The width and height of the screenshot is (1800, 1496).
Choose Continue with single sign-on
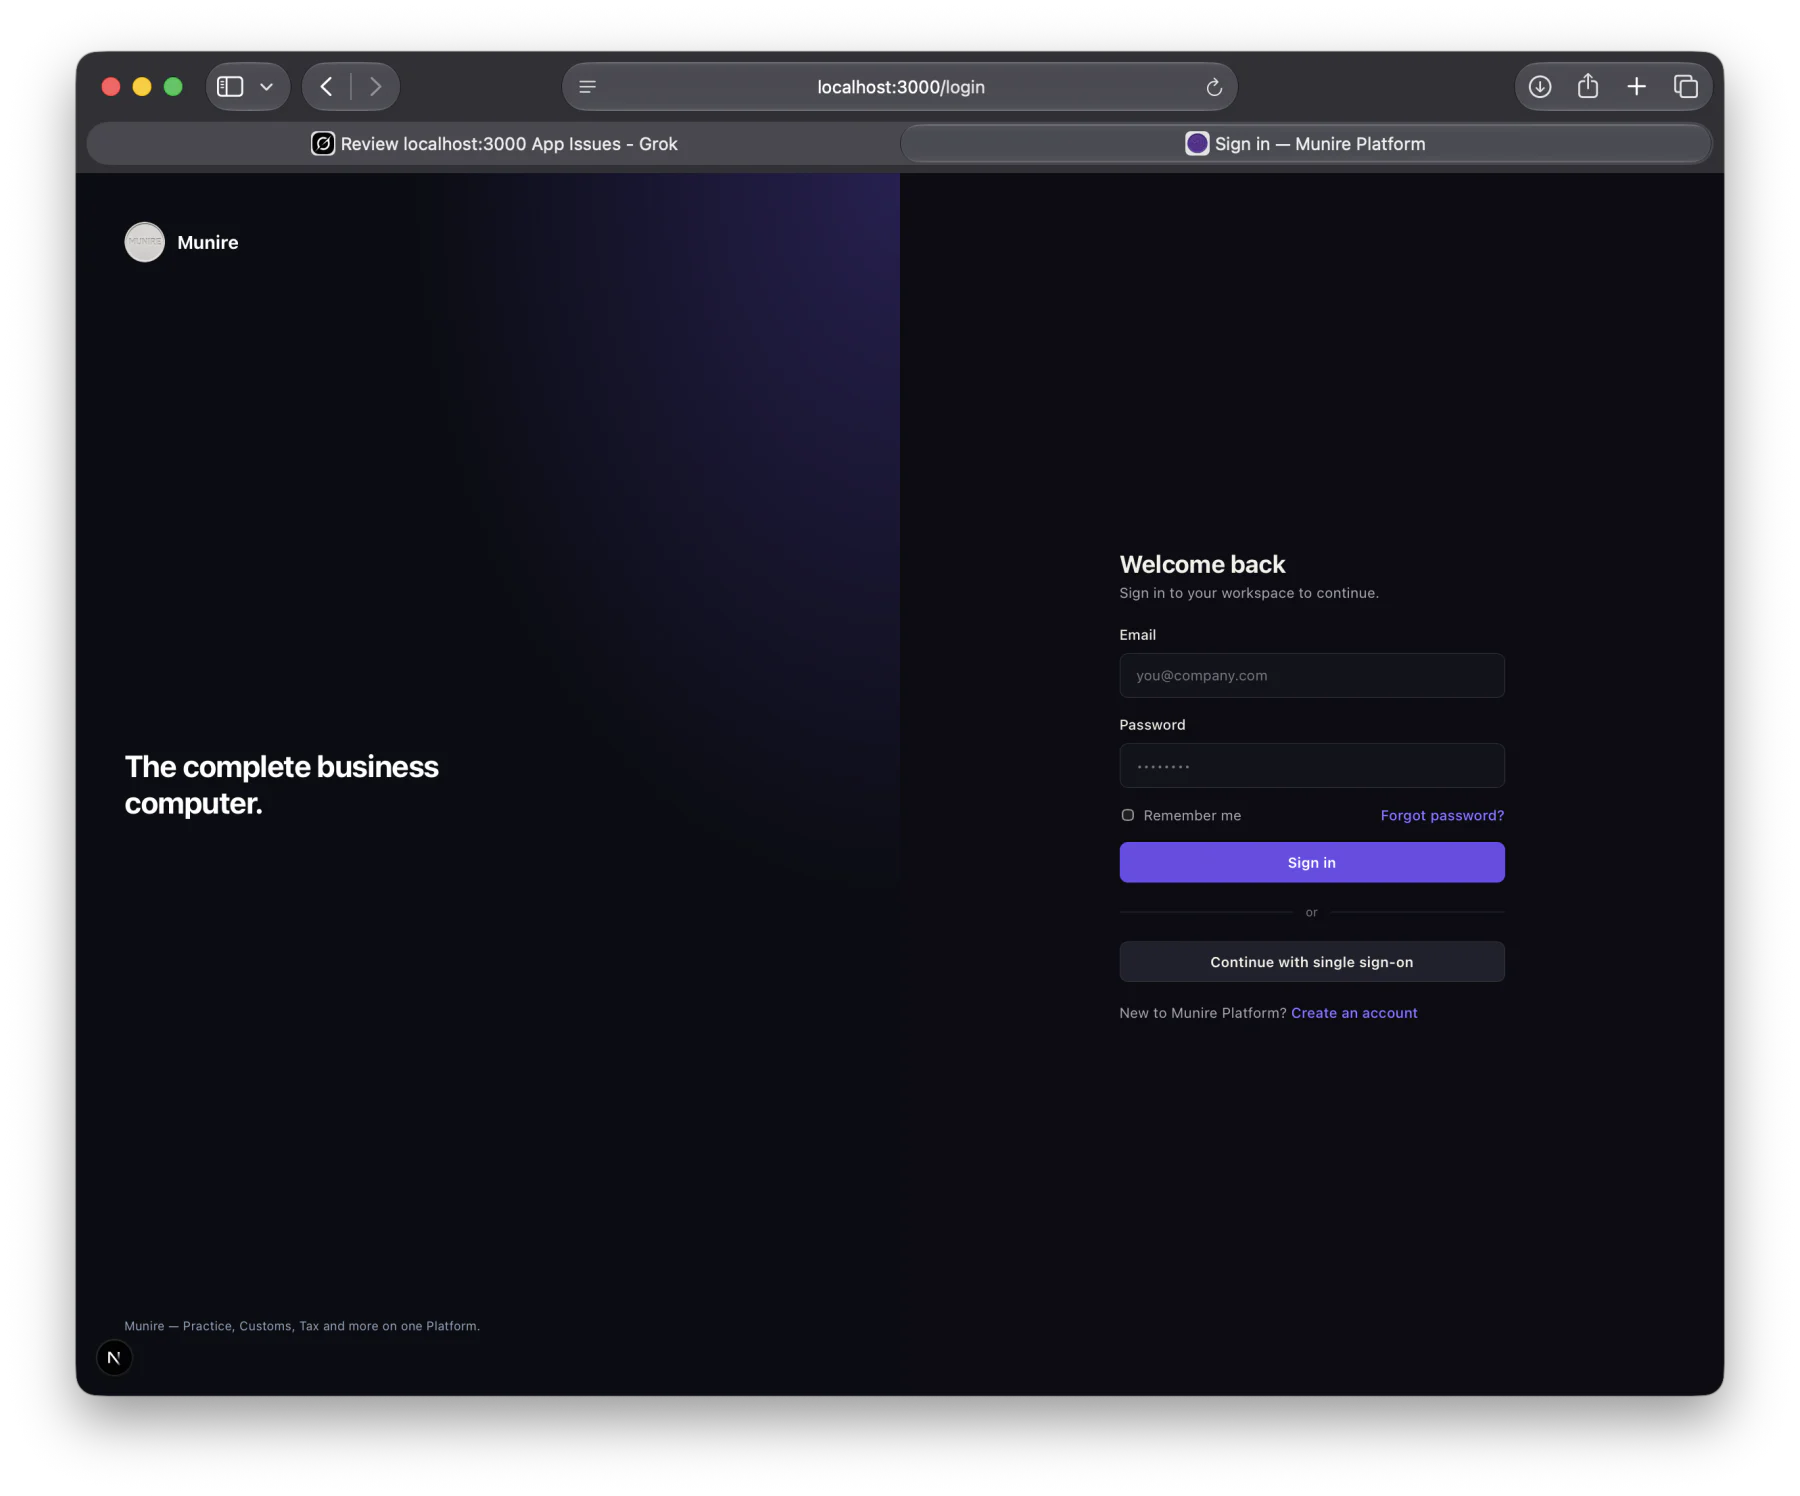(x=1312, y=962)
